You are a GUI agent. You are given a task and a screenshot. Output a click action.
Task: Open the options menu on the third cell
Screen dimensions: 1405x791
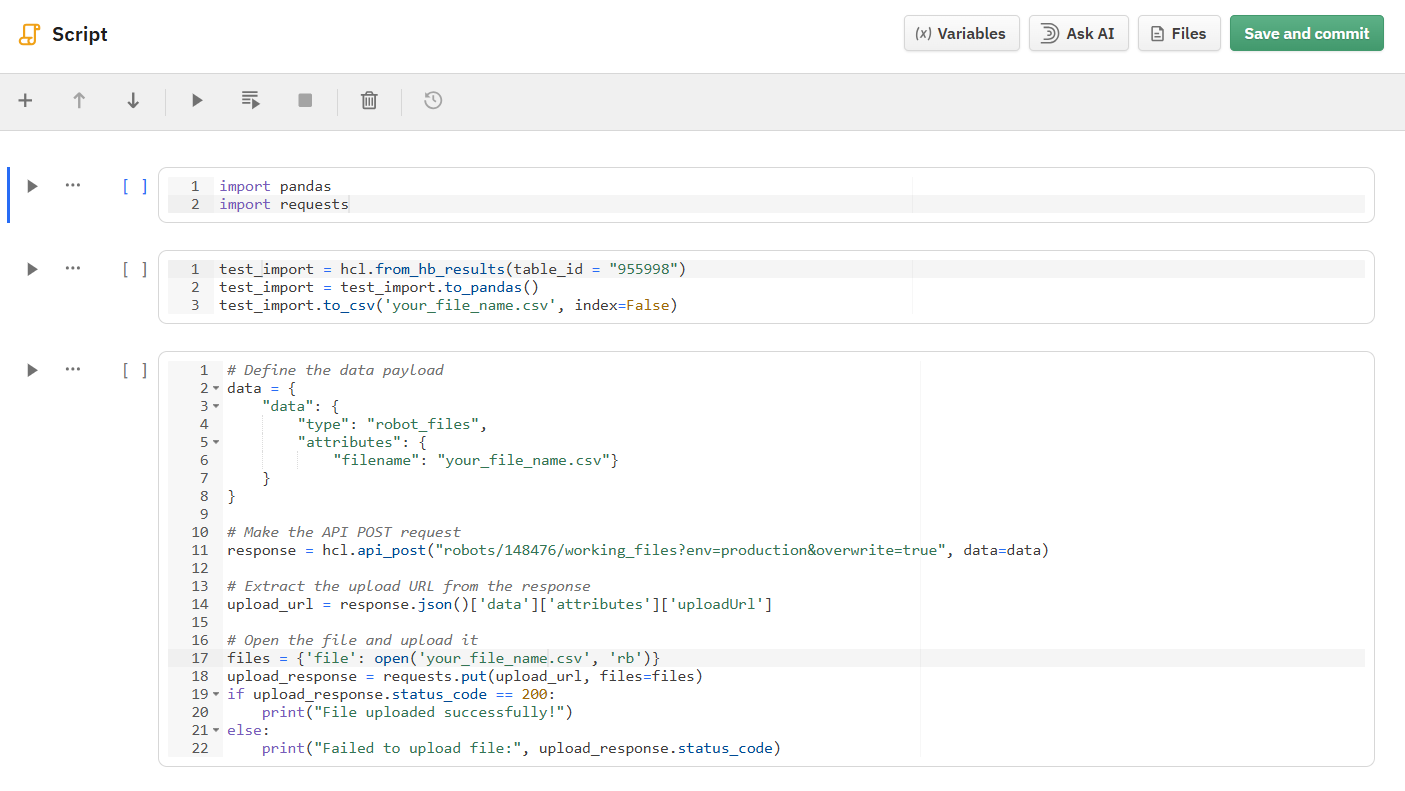pos(72,369)
